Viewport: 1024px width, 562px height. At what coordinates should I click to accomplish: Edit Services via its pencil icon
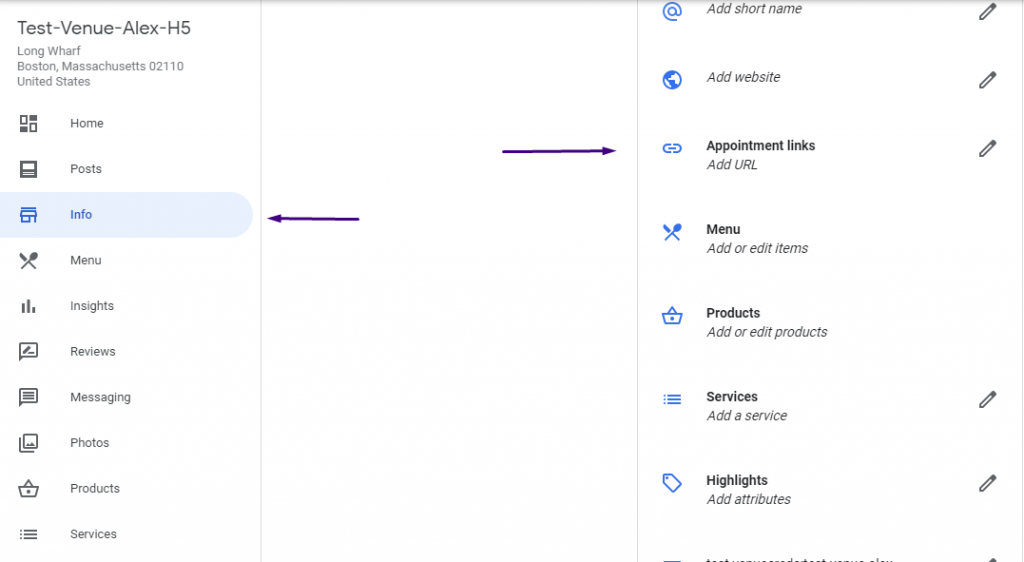(x=987, y=399)
